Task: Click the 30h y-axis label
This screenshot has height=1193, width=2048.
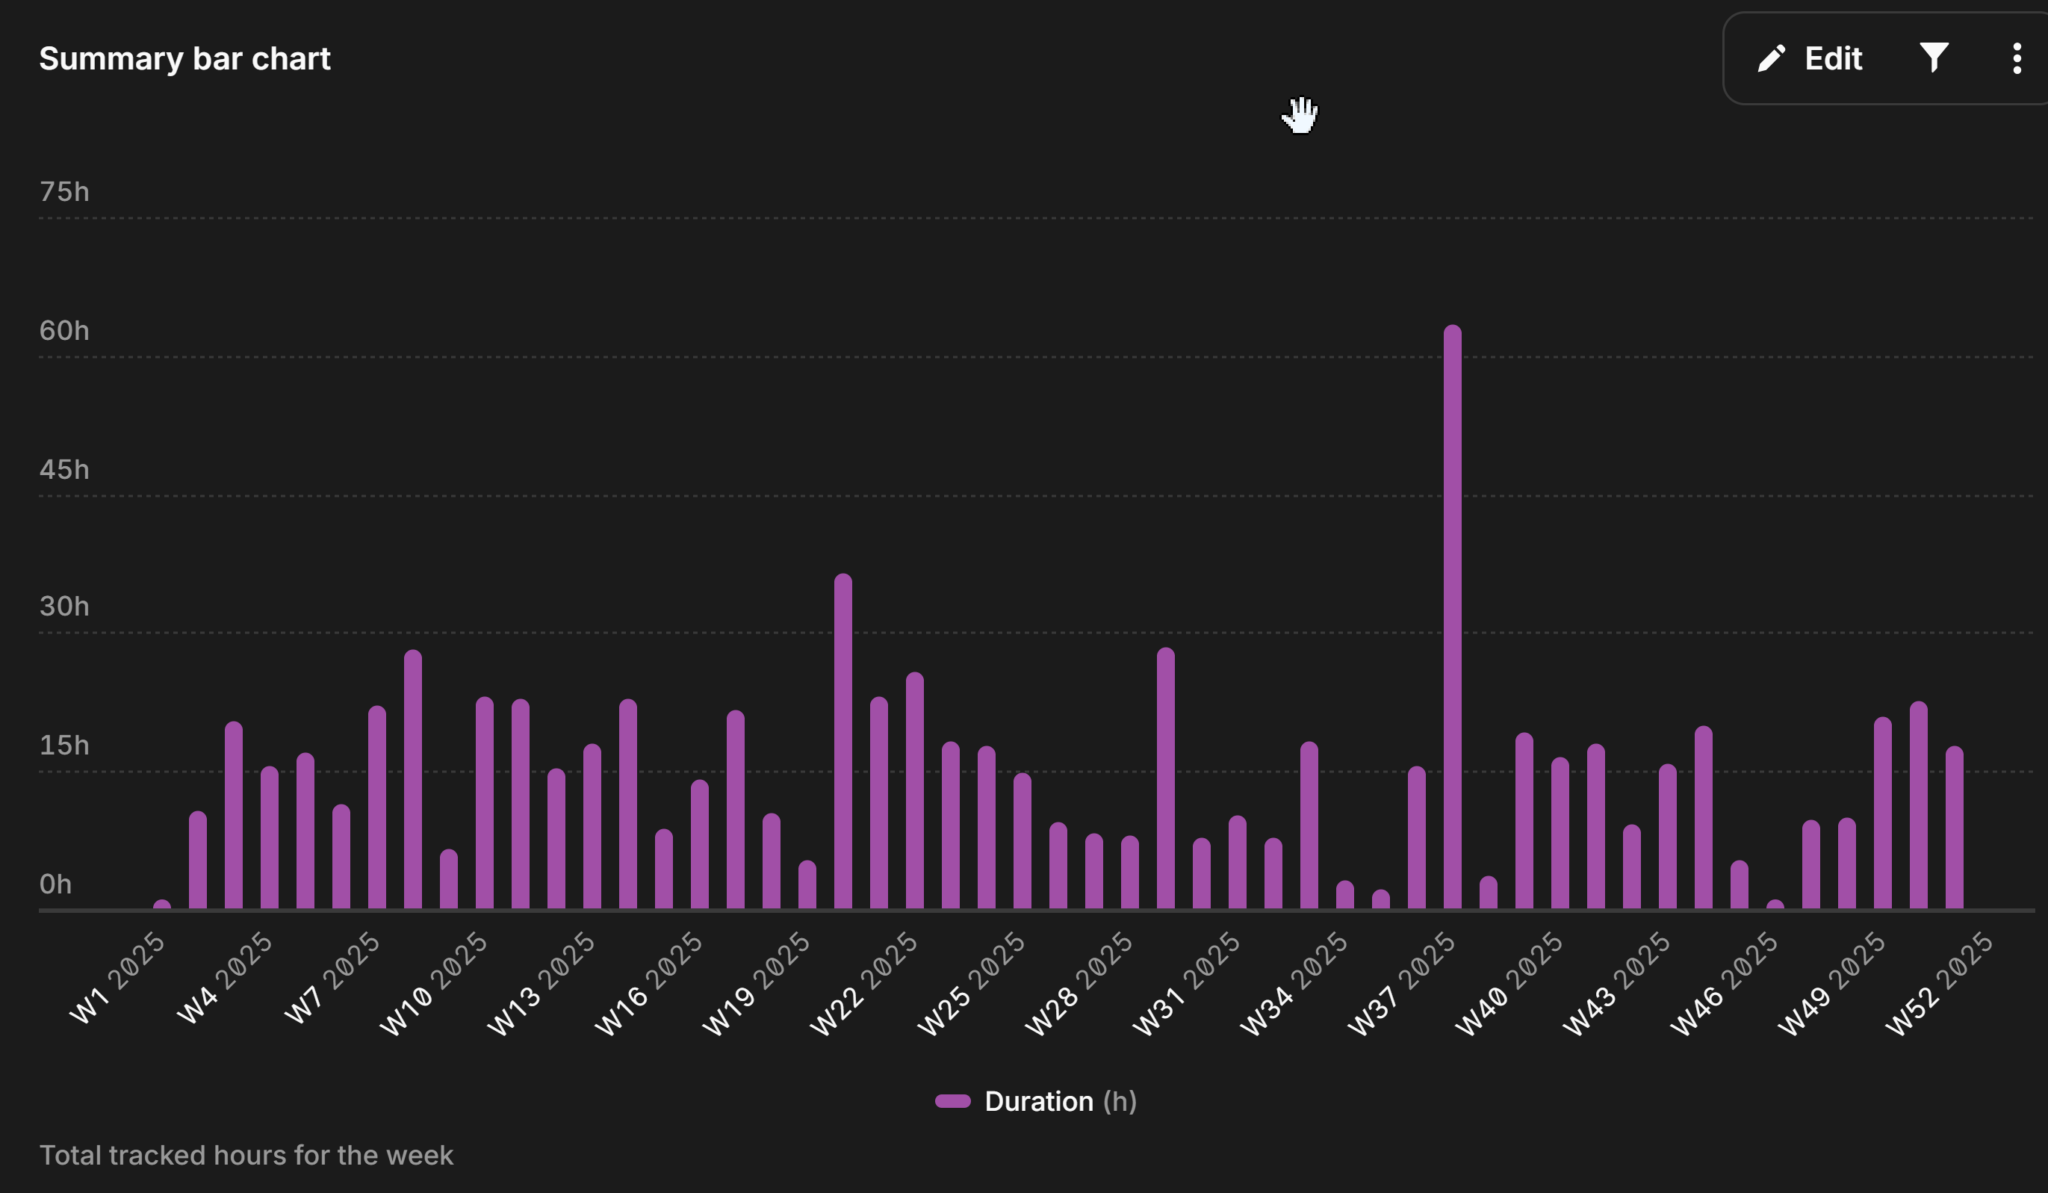Action: (x=64, y=607)
